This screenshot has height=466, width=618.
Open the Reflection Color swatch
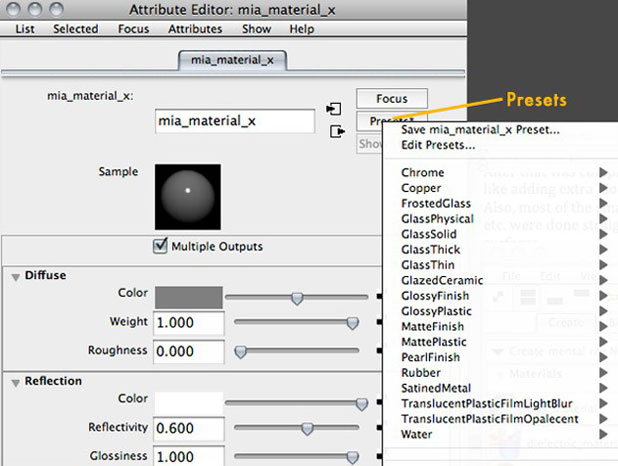coord(189,403)
